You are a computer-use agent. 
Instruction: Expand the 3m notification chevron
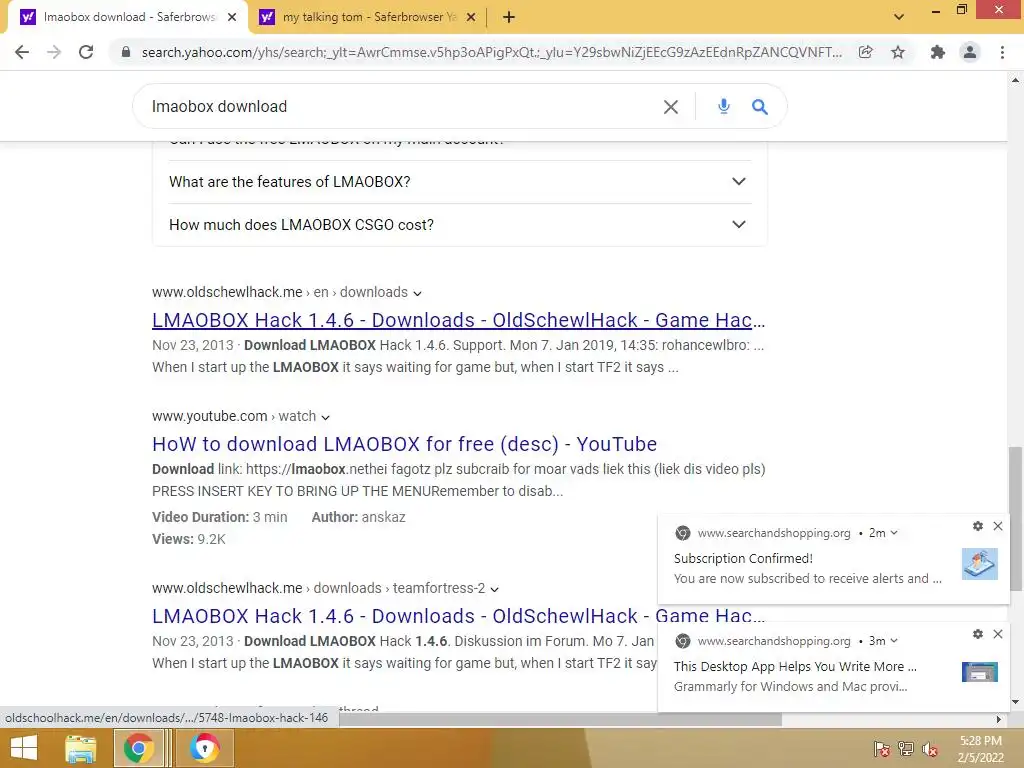(x=894, y=641)
